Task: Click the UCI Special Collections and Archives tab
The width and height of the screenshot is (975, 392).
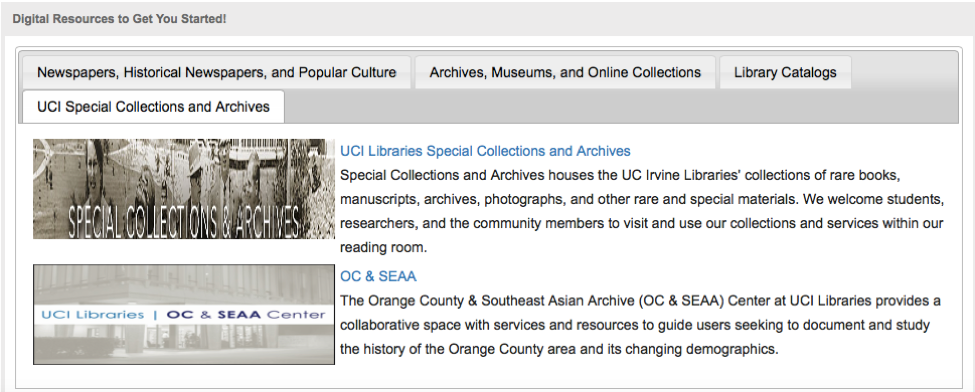Action: [x=153, y=106]
